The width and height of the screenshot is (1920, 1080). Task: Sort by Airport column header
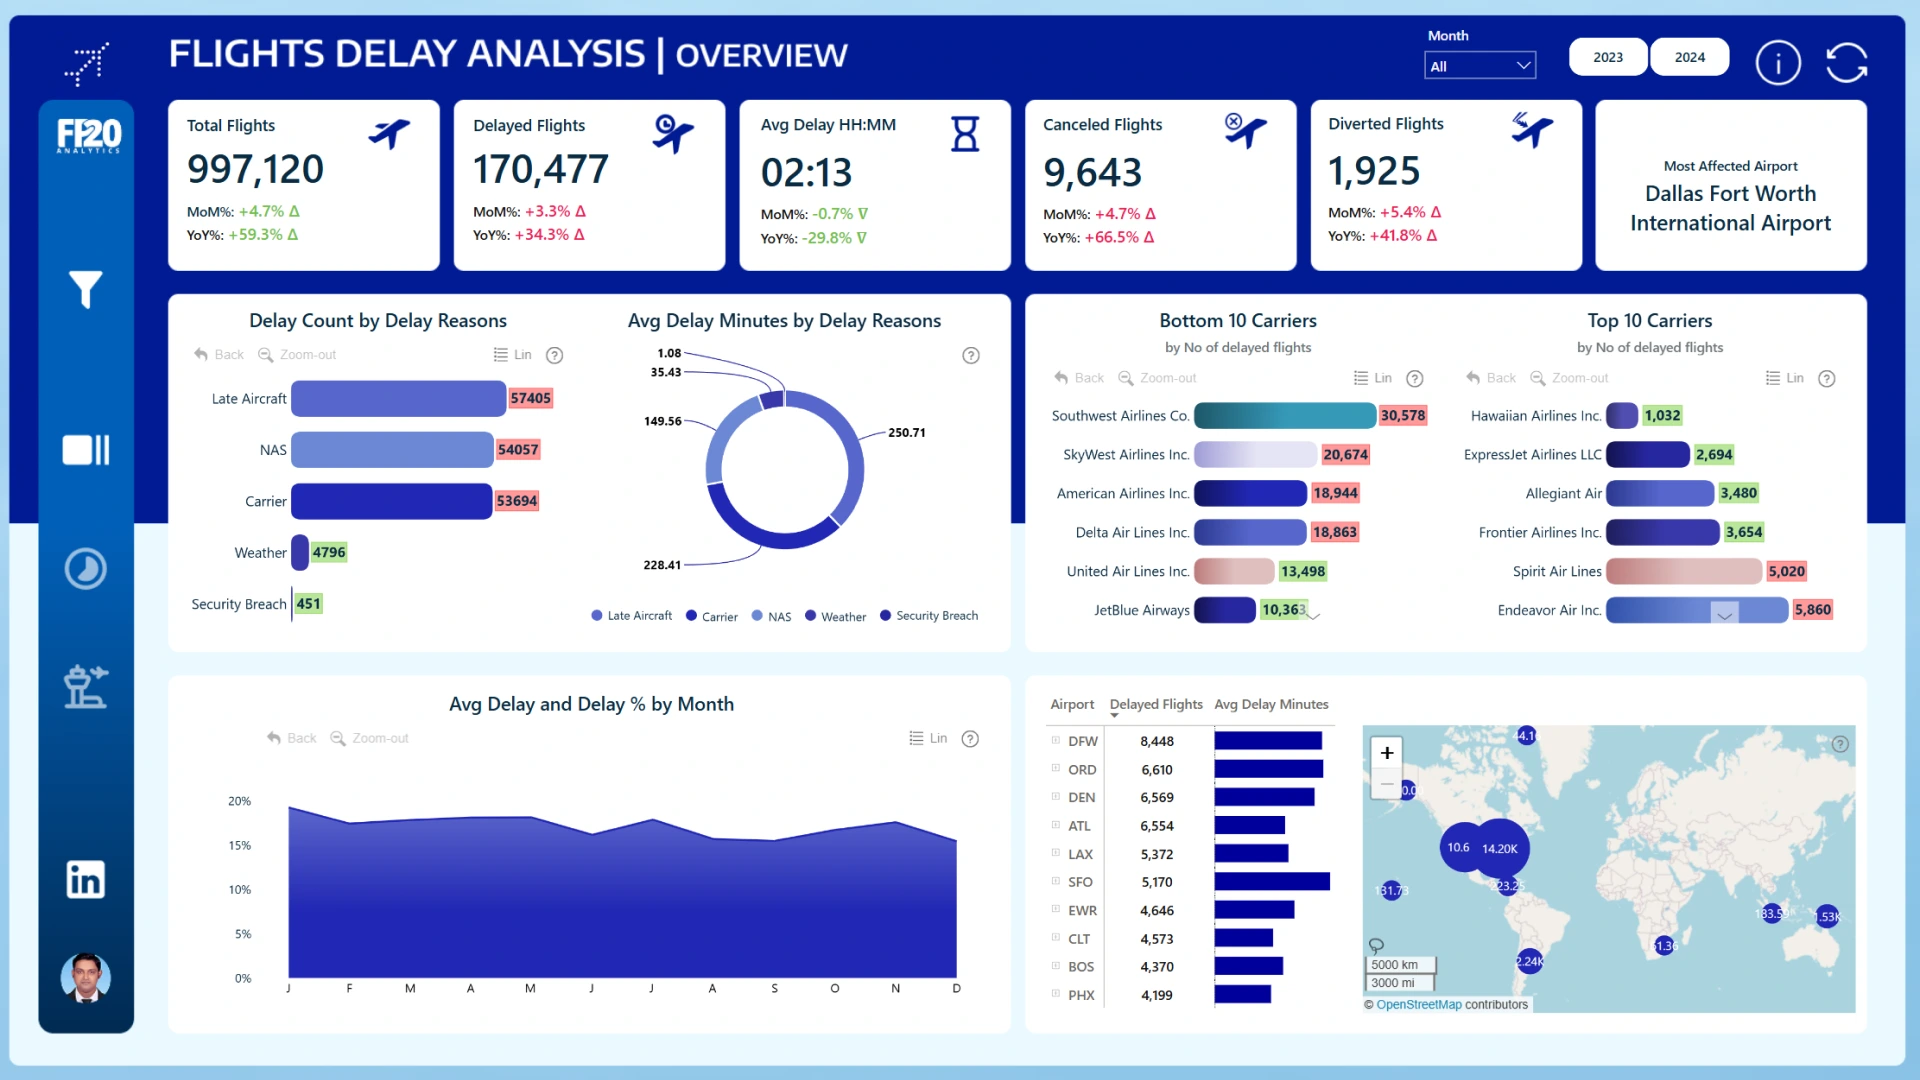[x=1072, y=705]
